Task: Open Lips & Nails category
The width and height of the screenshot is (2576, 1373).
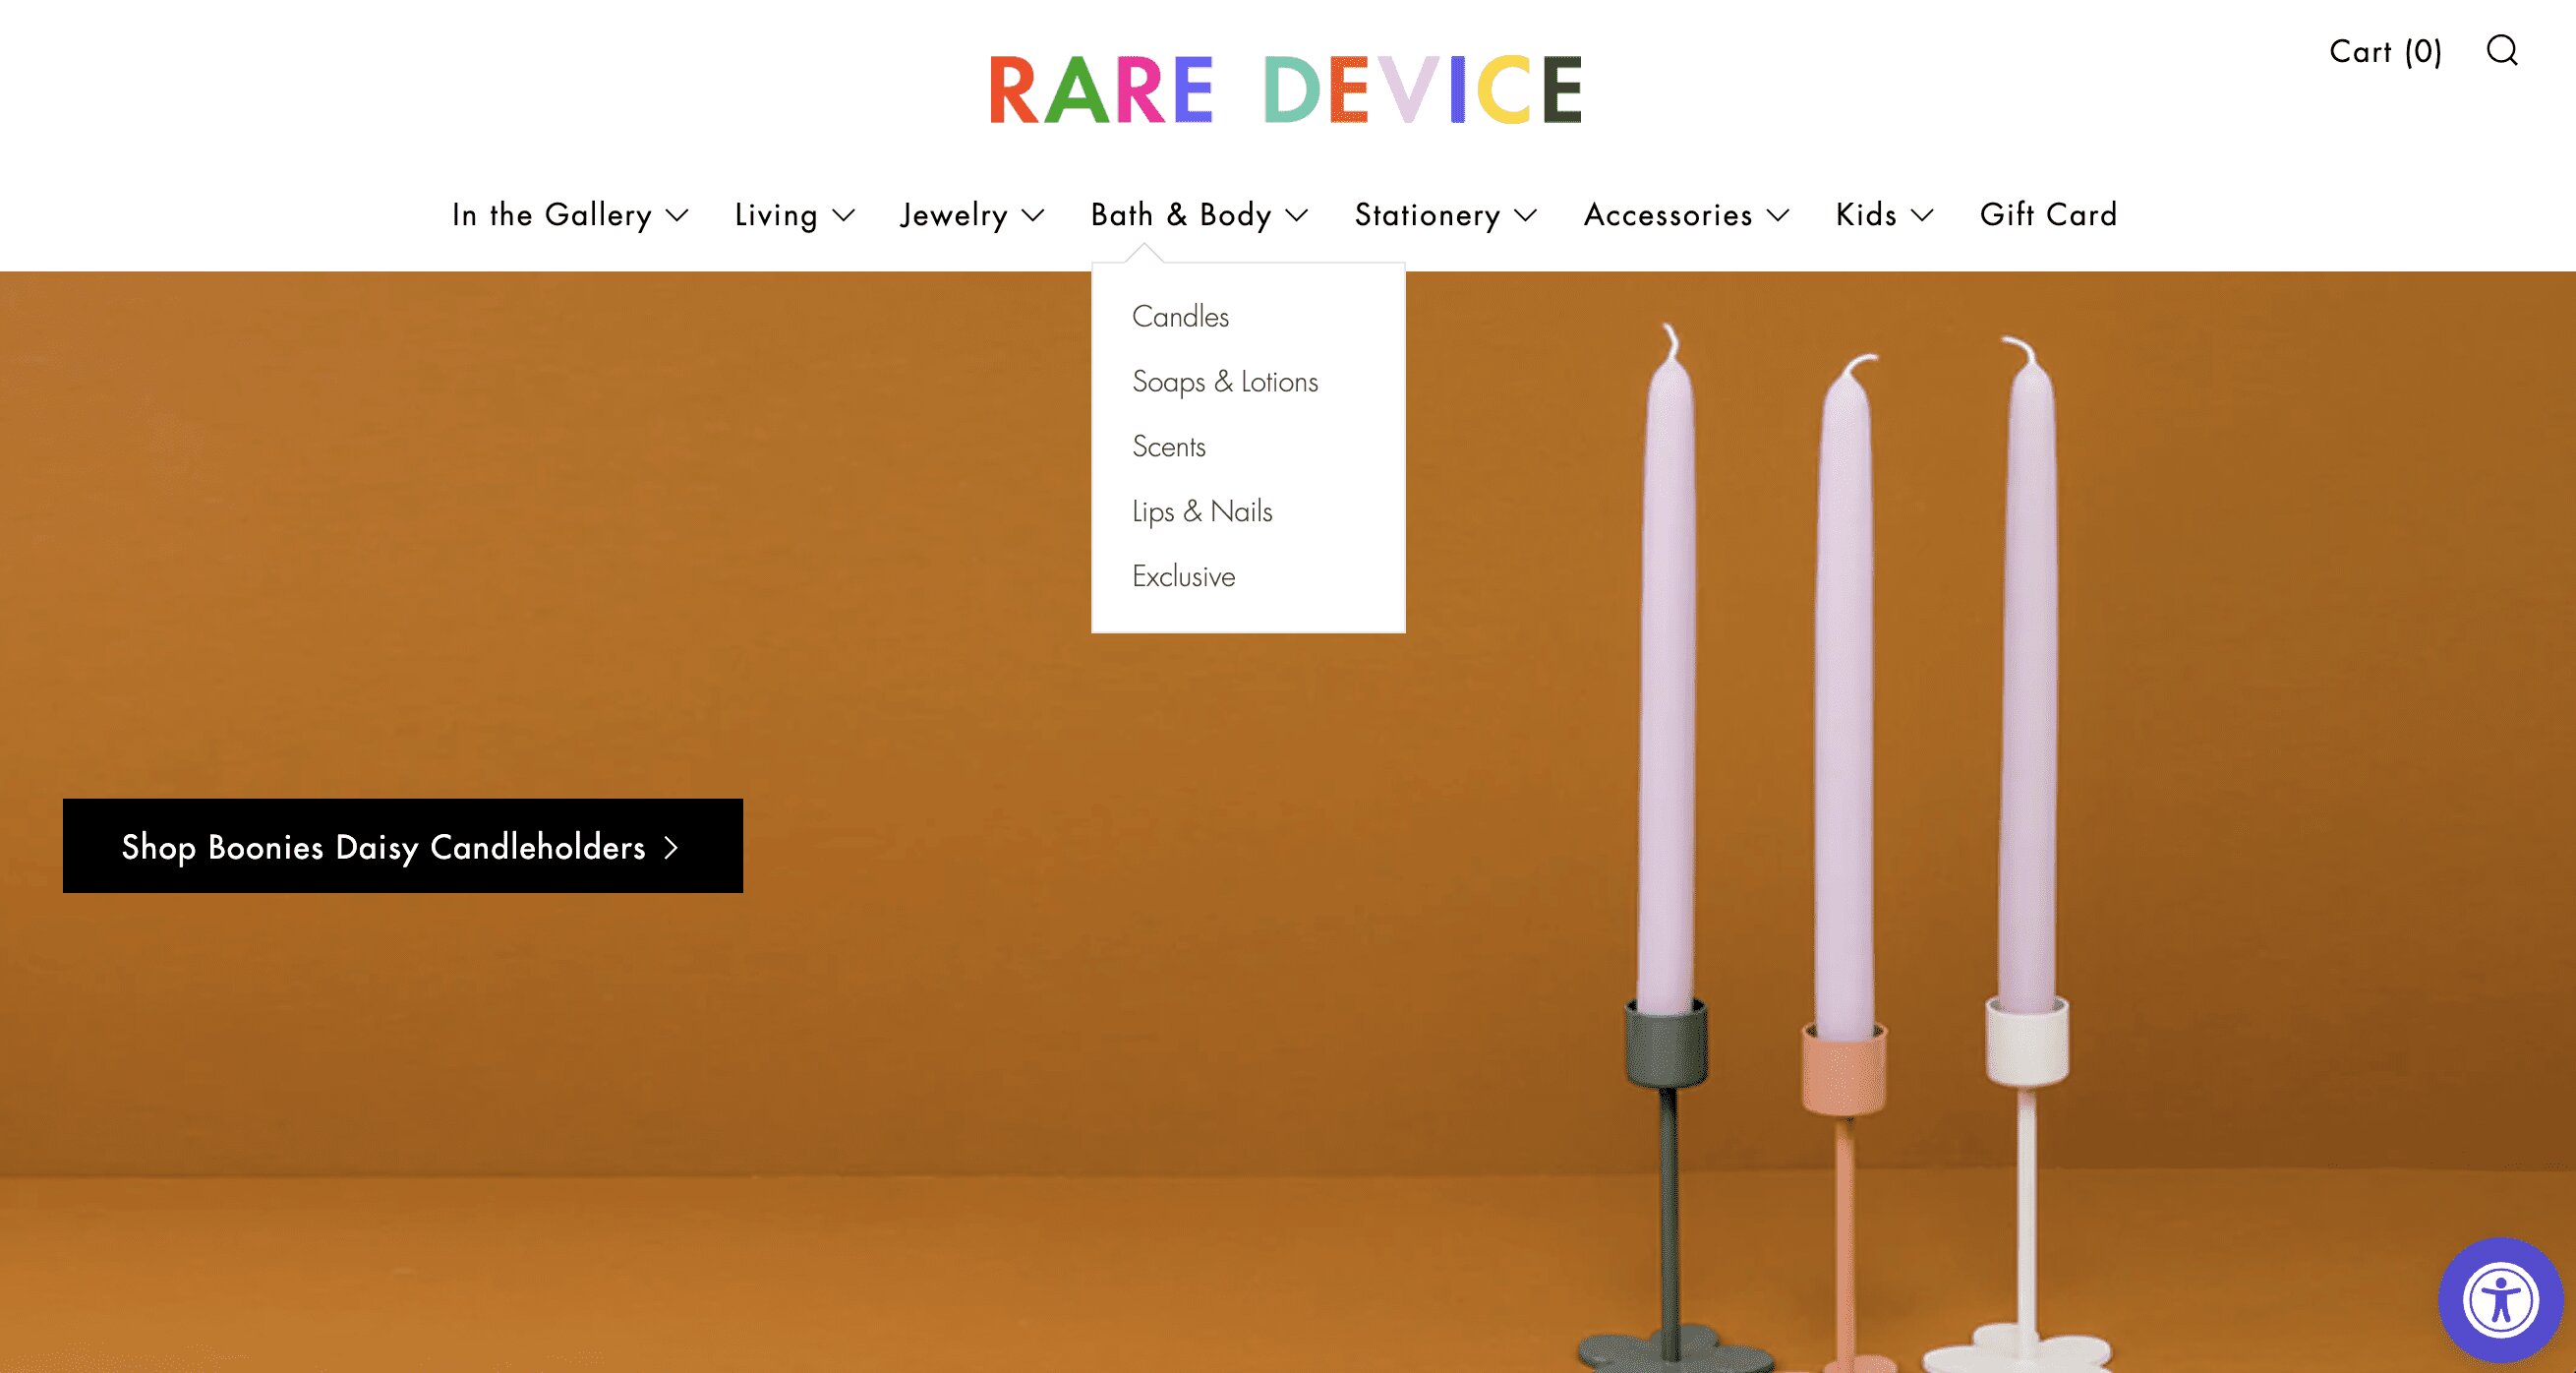Action: pyautogui.click(x=1201, y=512)
